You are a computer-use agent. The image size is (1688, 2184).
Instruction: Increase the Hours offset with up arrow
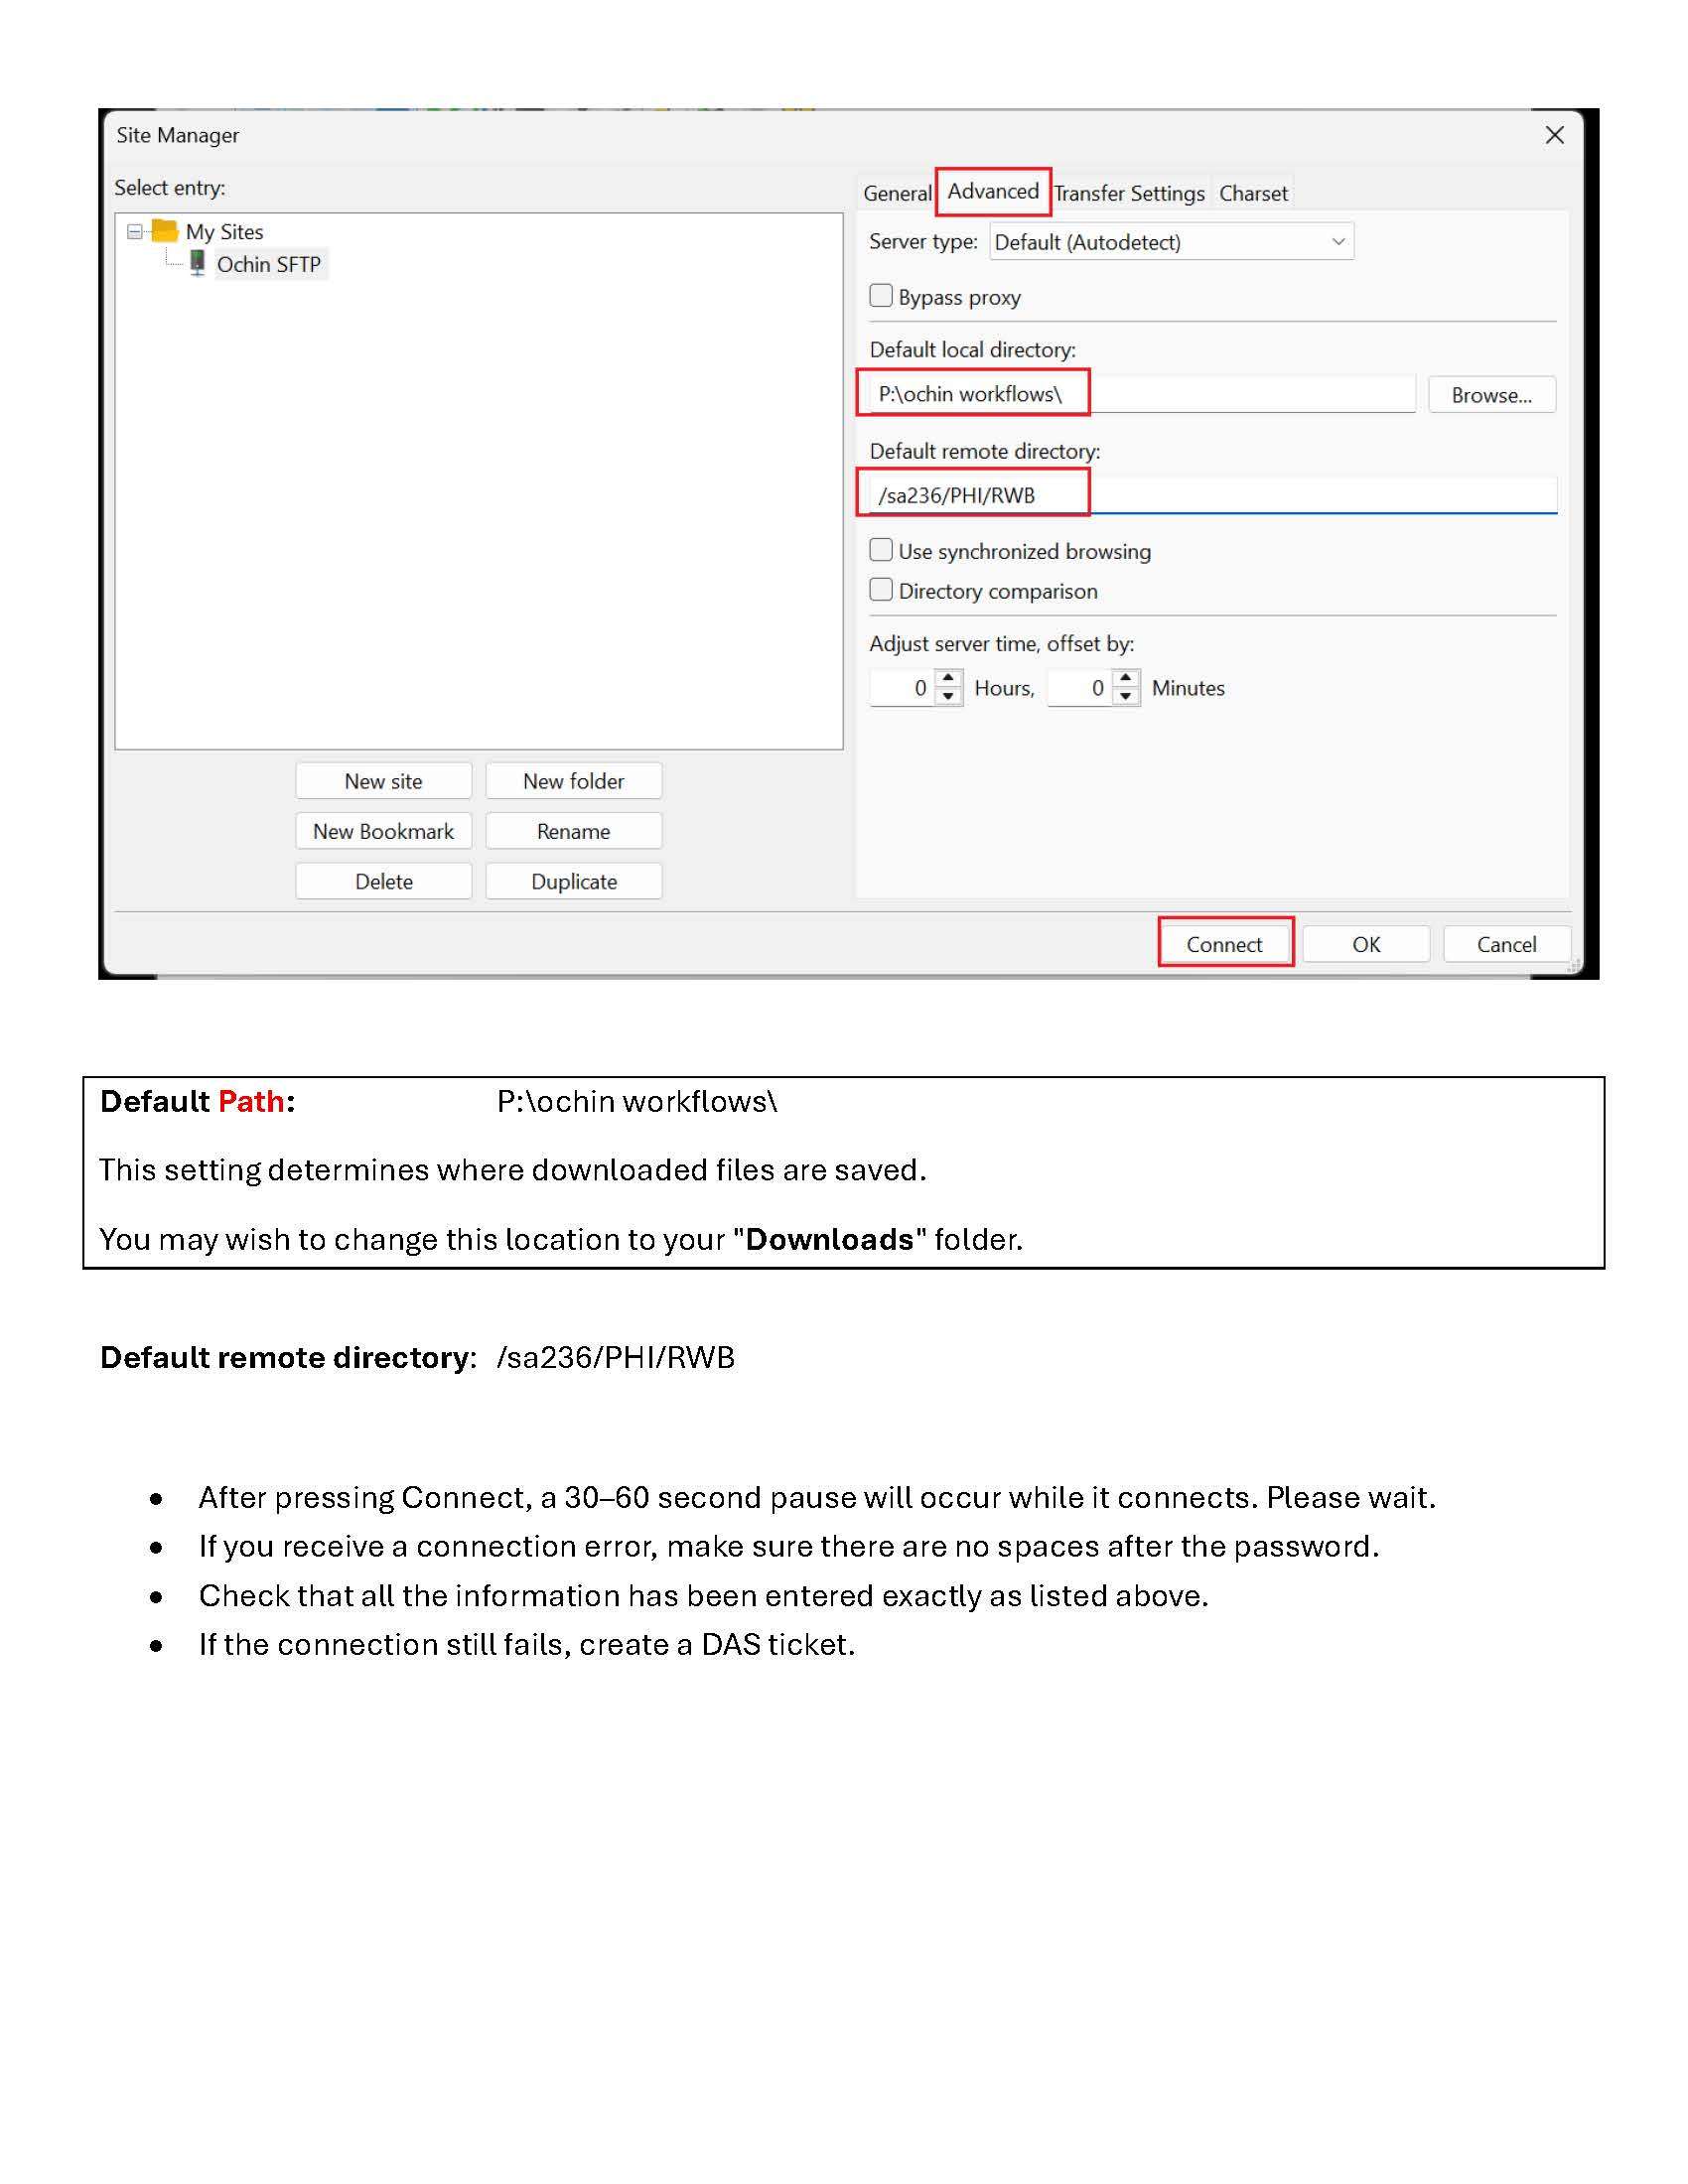[x=948, y=679]
